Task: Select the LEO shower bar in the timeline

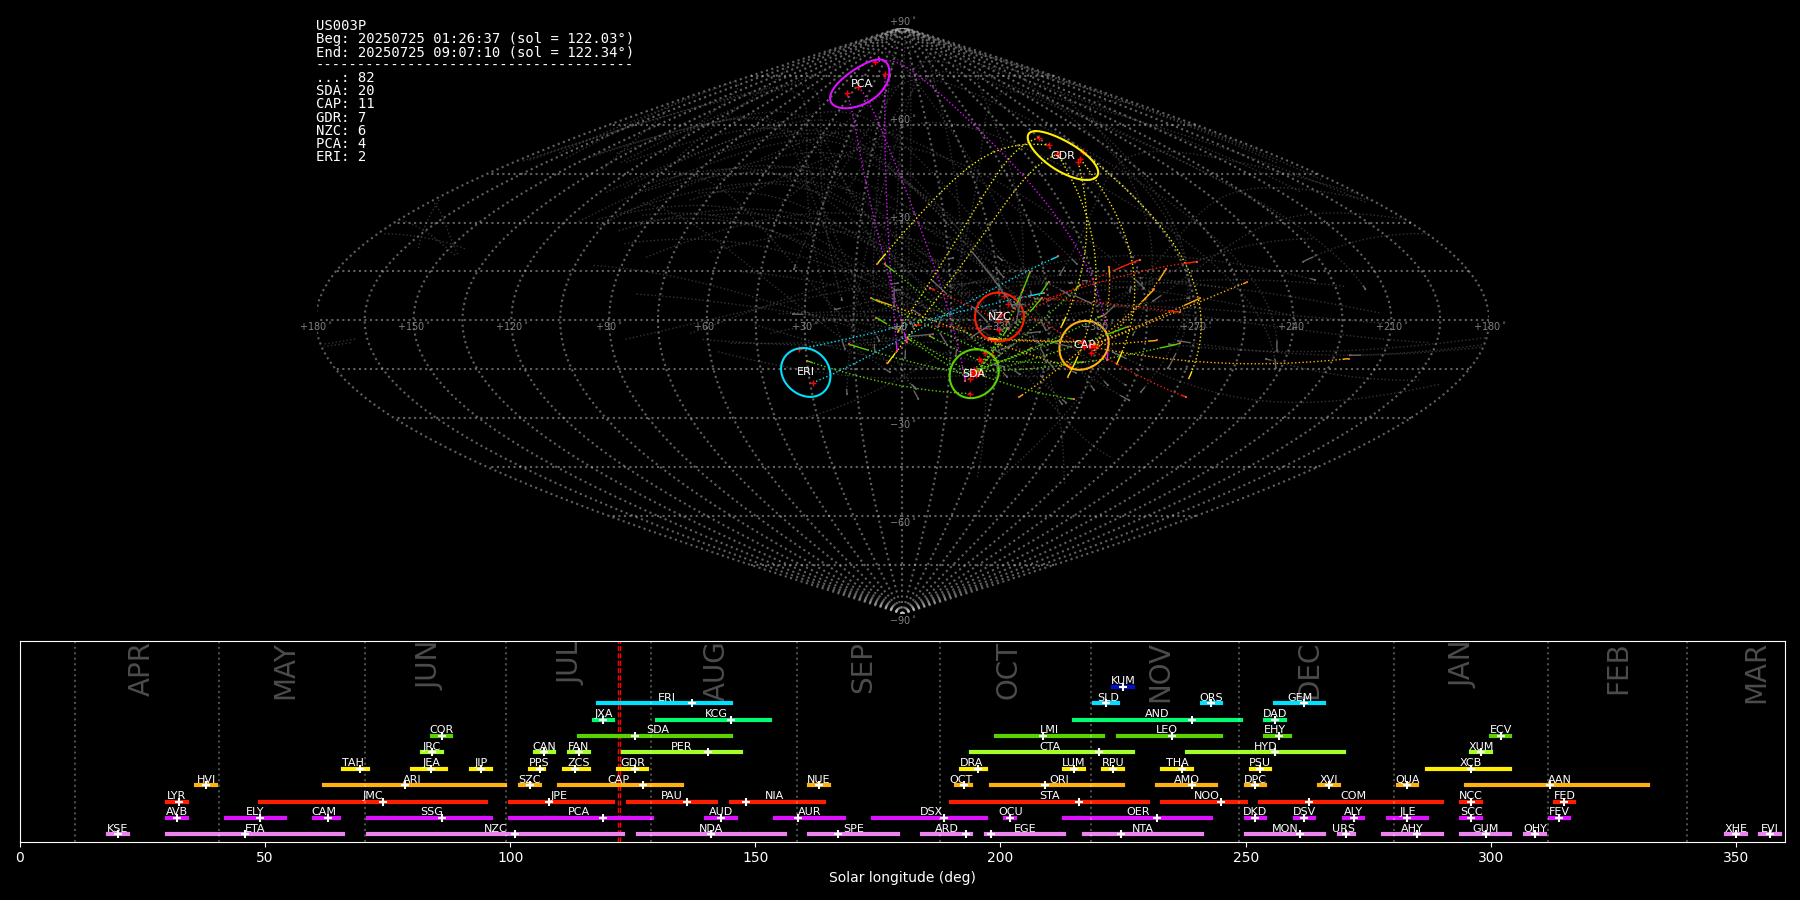Action: (x=1169, y=736)
